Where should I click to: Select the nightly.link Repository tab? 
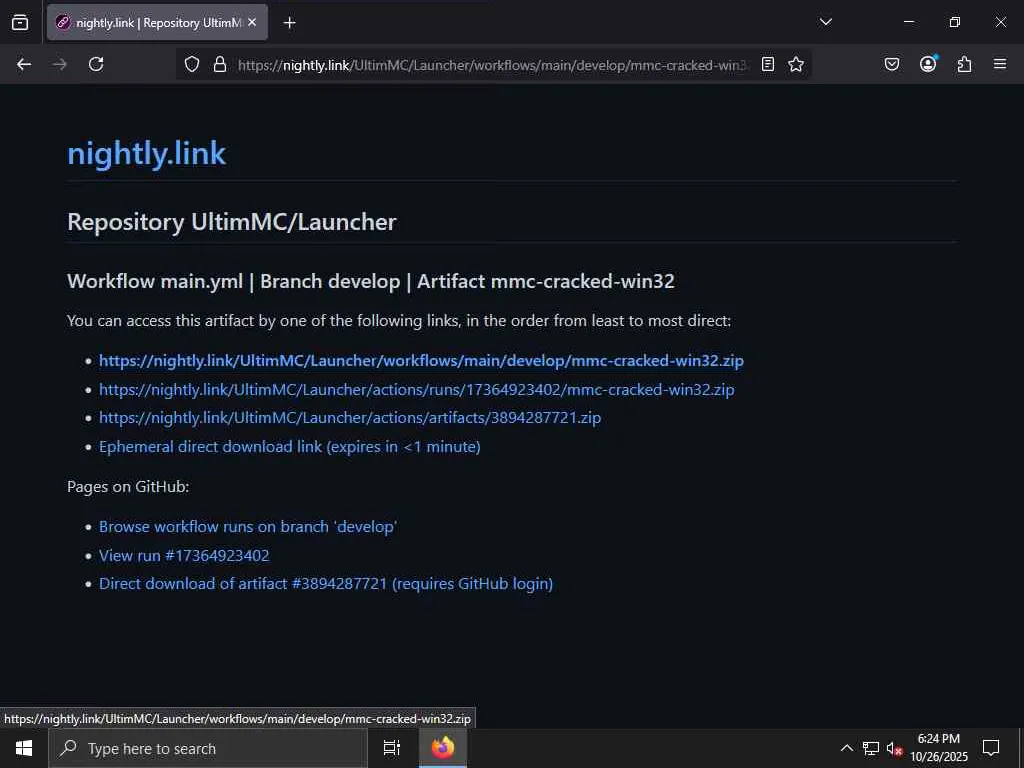tap(157, 22)
